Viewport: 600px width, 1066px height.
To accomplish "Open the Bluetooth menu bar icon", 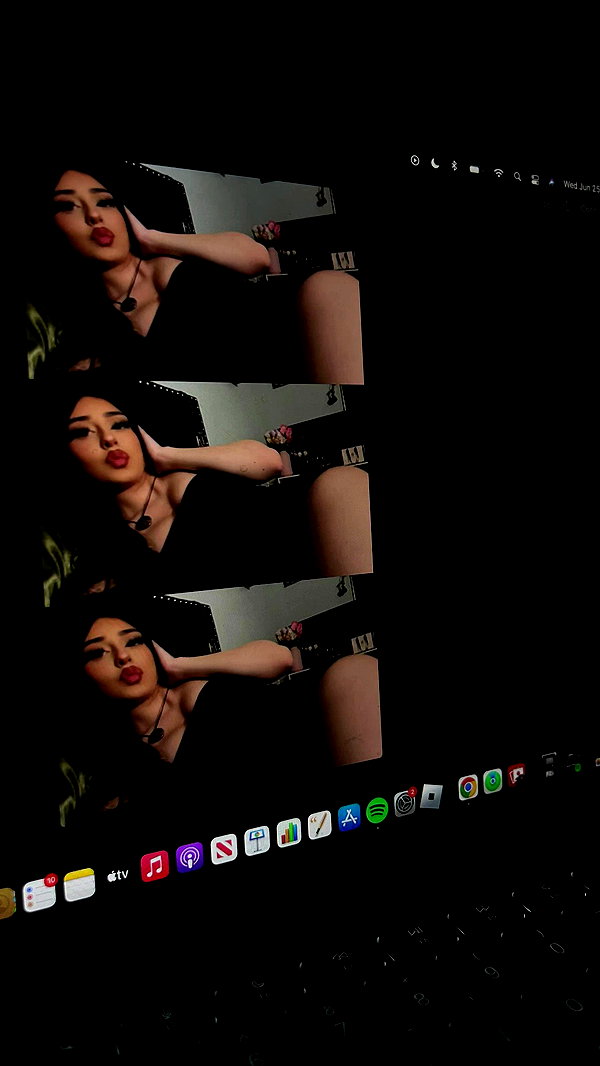I will point(455,166).
